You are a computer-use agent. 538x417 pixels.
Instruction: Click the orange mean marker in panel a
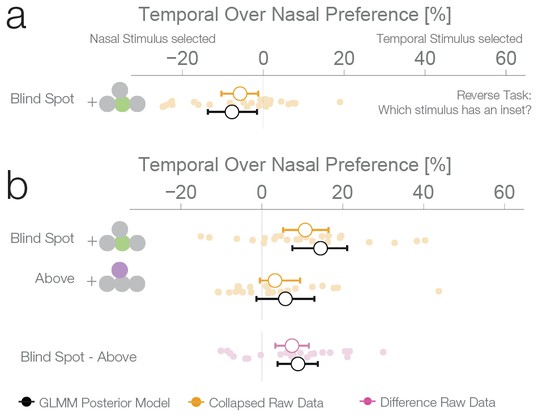click(x=240, y=93)
